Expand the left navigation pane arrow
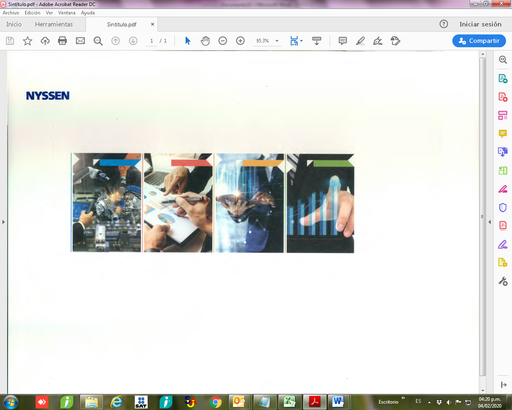Viewport: 512px width, 410px height. click(x=3, y=222)
